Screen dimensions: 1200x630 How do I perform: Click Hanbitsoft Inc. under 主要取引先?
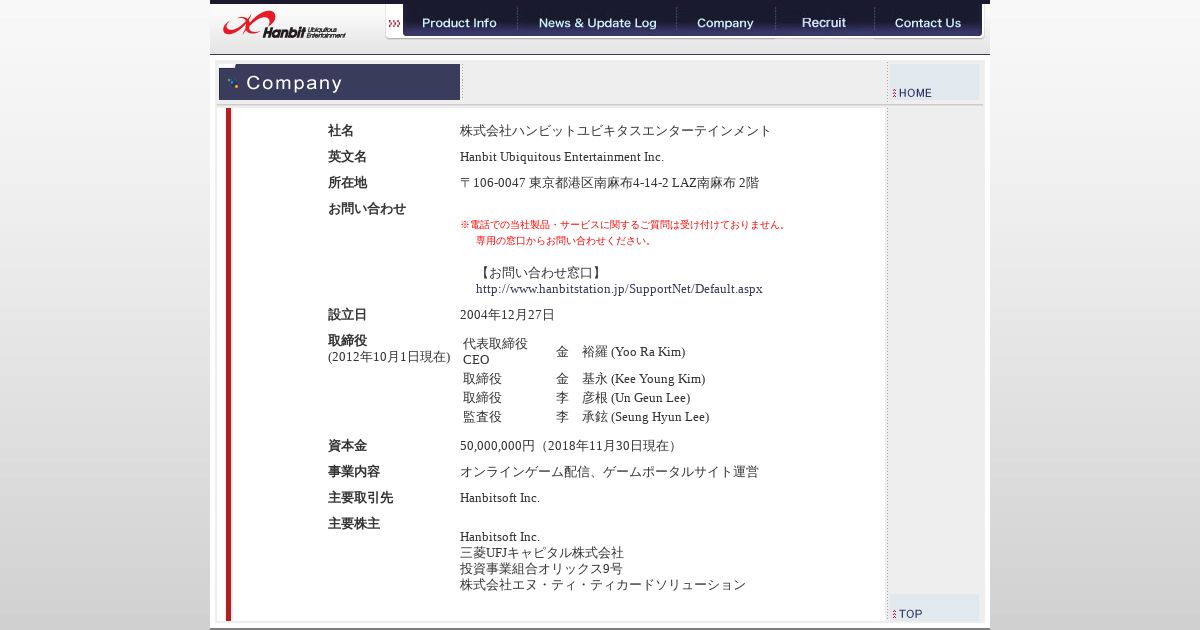click(x=500, y=498)
